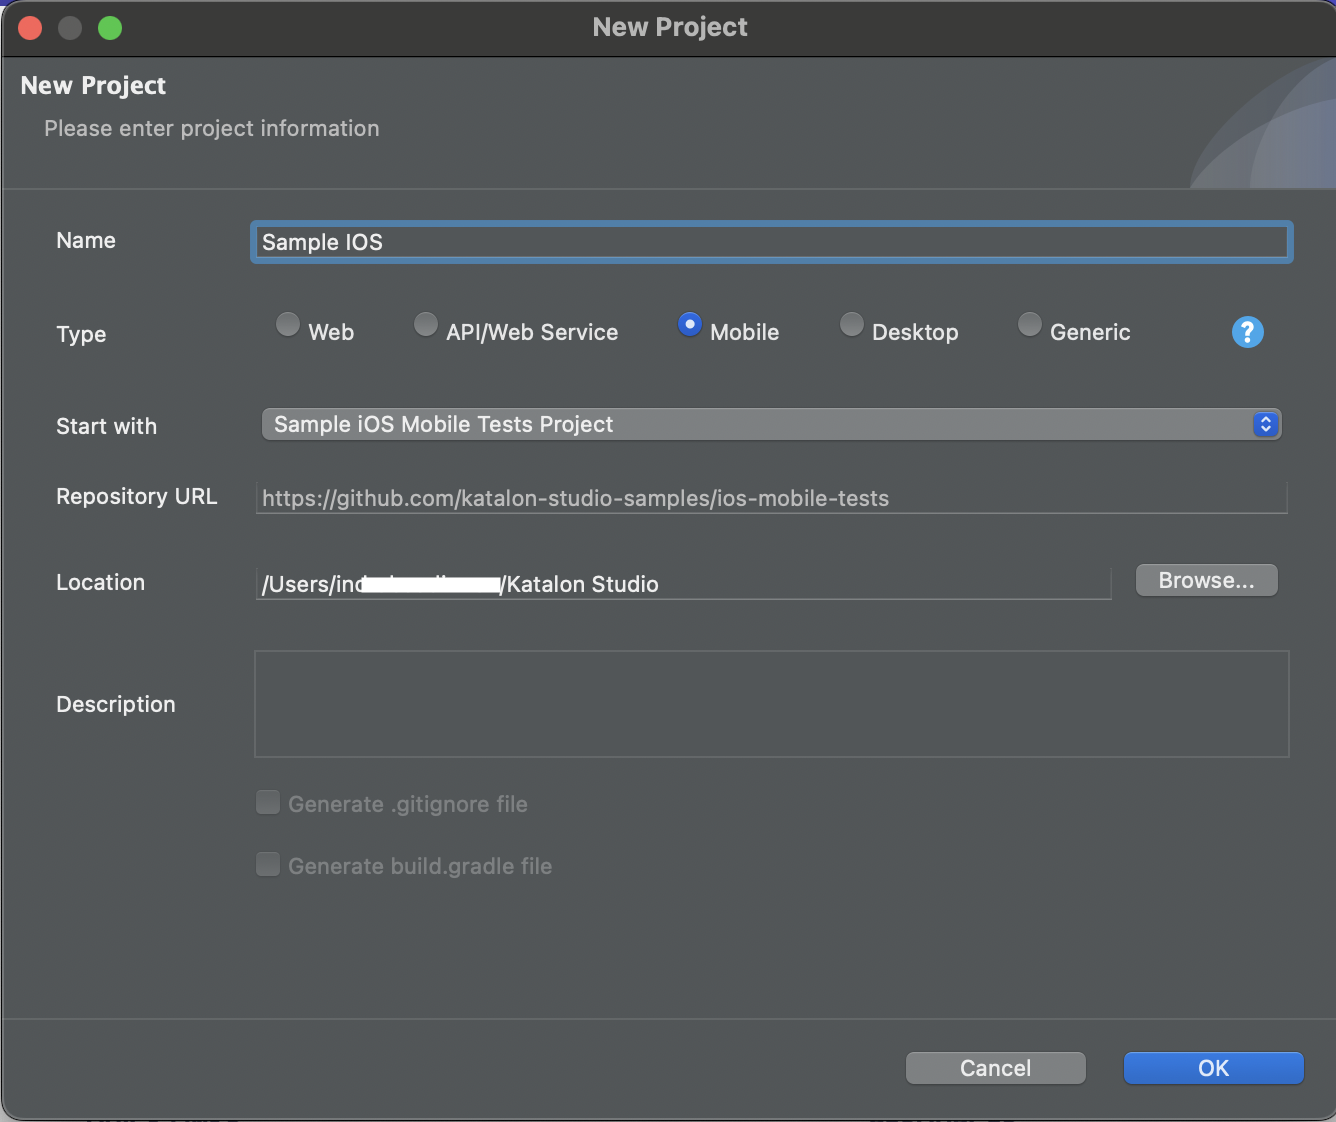1336x1122 pixels.
Task: Click the Start with dropdown arrow
Action: pyautogui.click(x=1265, y=424)
